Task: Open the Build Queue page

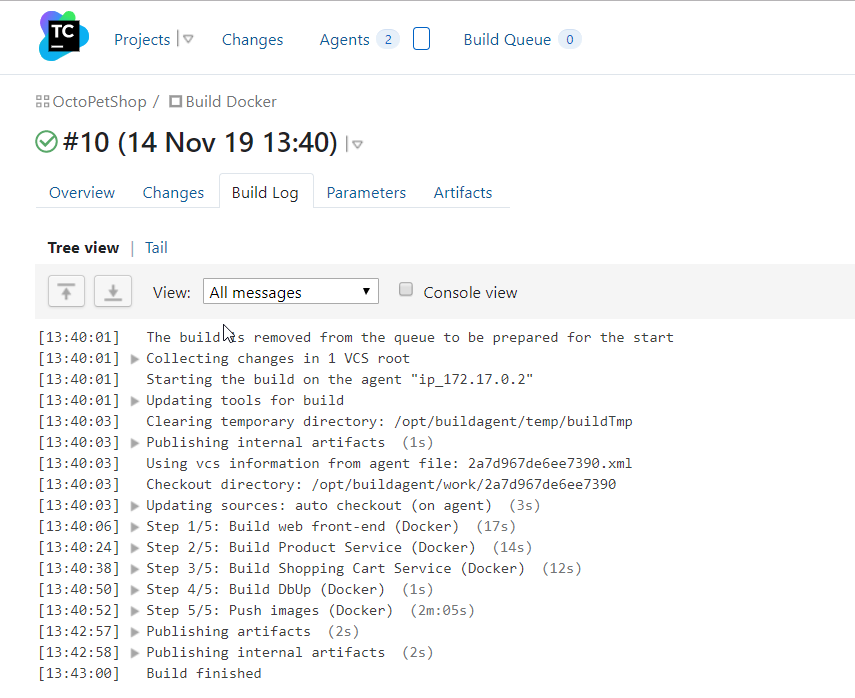Action: point(507,40)
